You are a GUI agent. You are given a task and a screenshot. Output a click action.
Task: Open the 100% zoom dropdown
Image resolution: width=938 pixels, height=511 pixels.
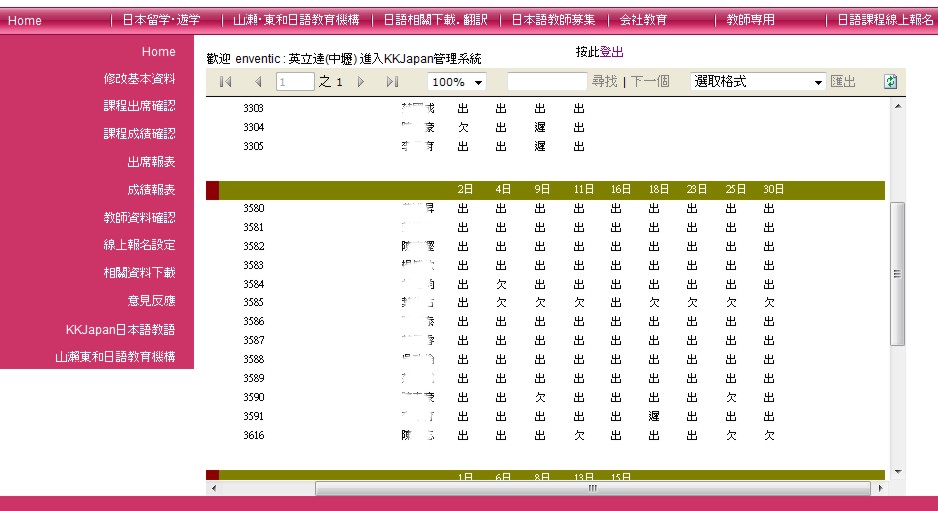456,82
